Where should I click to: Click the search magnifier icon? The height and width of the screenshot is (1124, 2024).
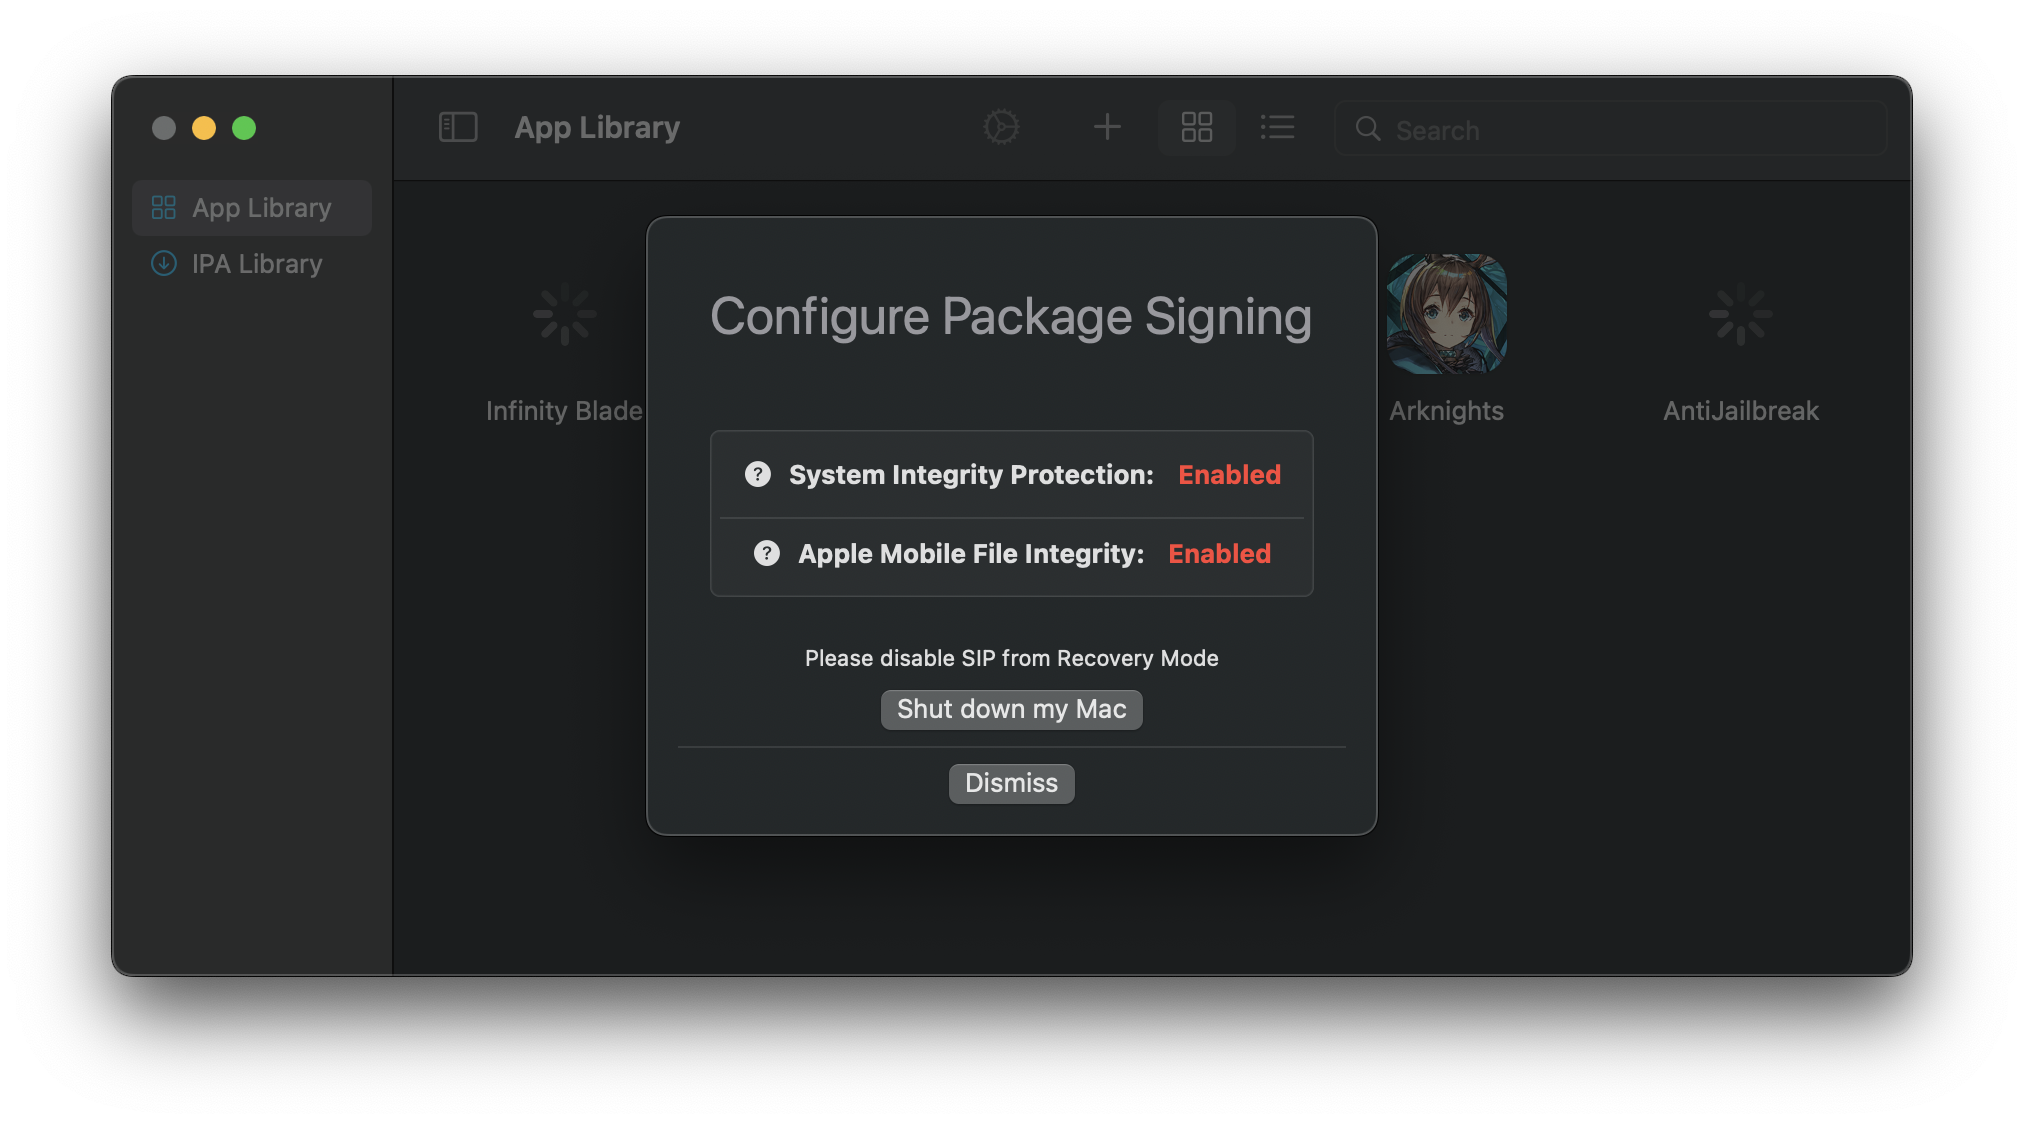point(1367,129)
